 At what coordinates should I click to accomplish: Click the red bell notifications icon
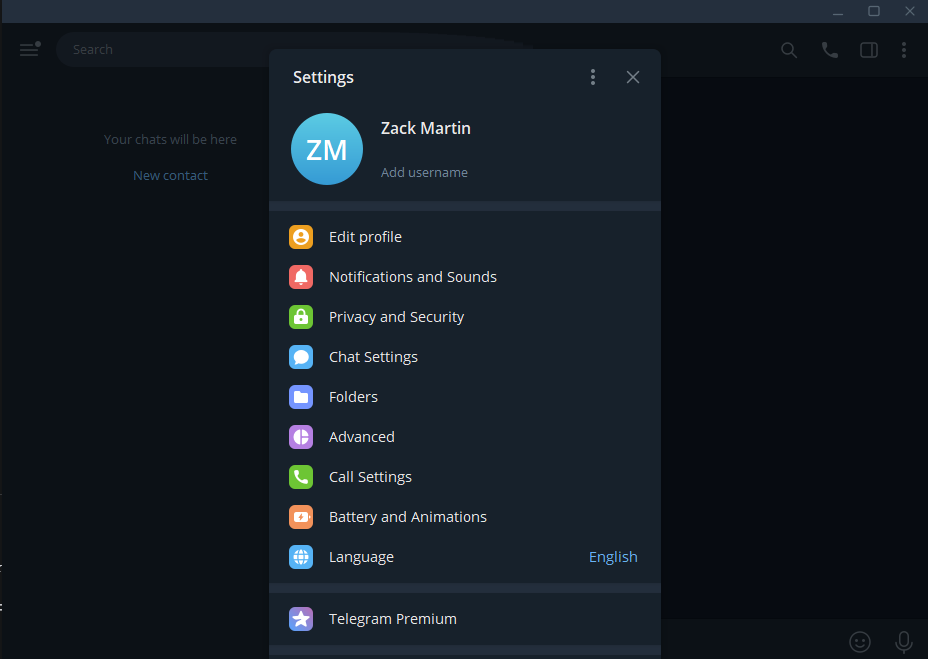[x=301, y=277]
